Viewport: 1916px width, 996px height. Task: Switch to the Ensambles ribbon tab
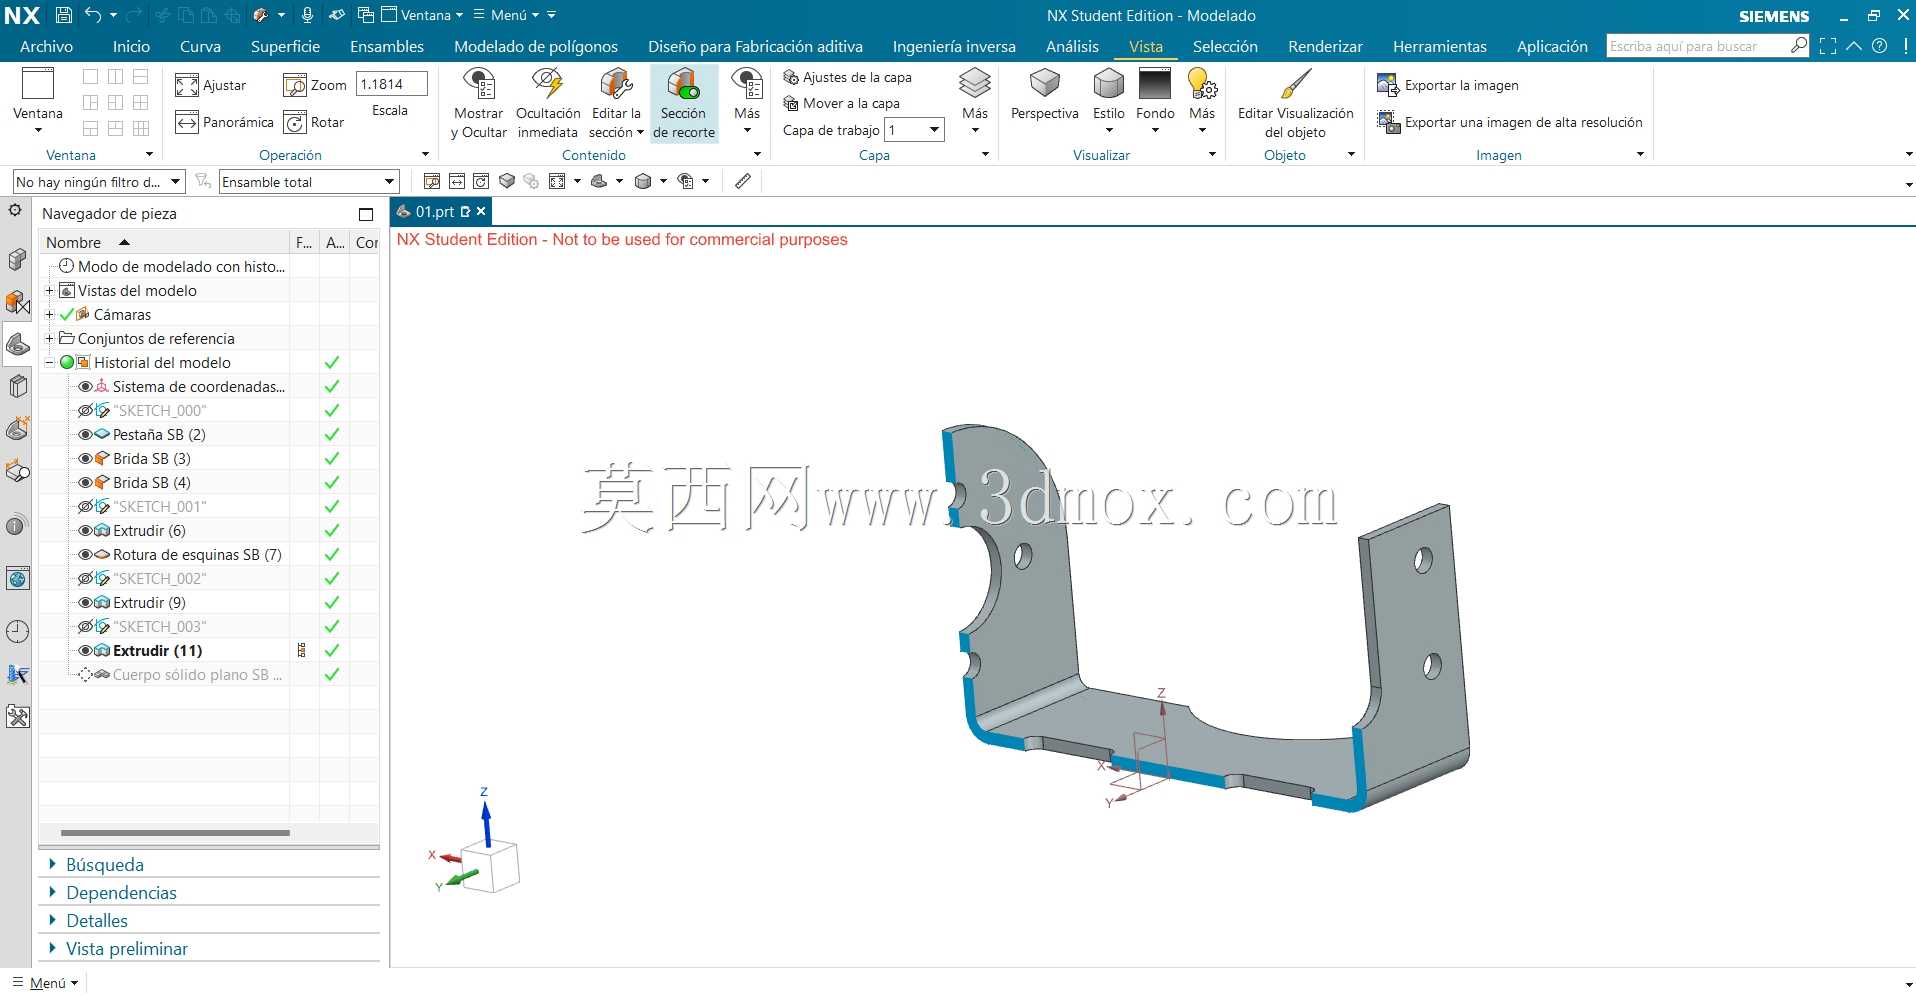pos(387,46)
